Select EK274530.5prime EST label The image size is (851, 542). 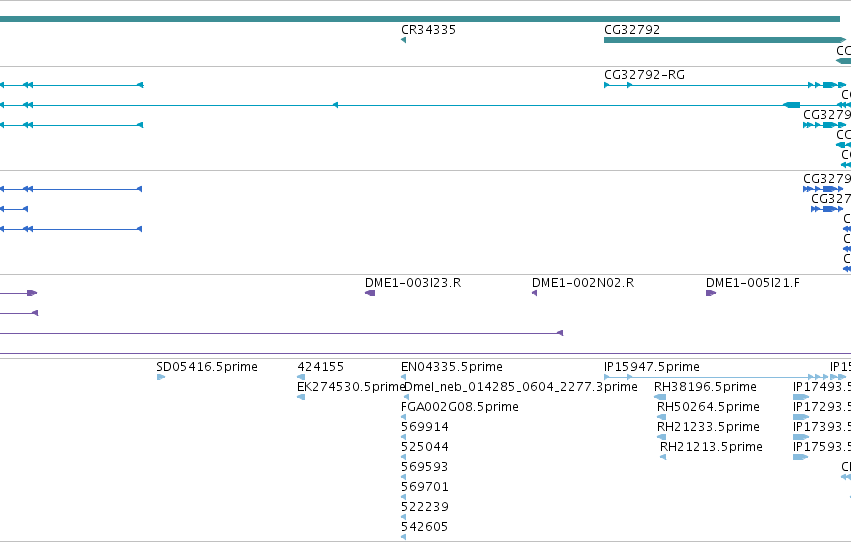351,387
